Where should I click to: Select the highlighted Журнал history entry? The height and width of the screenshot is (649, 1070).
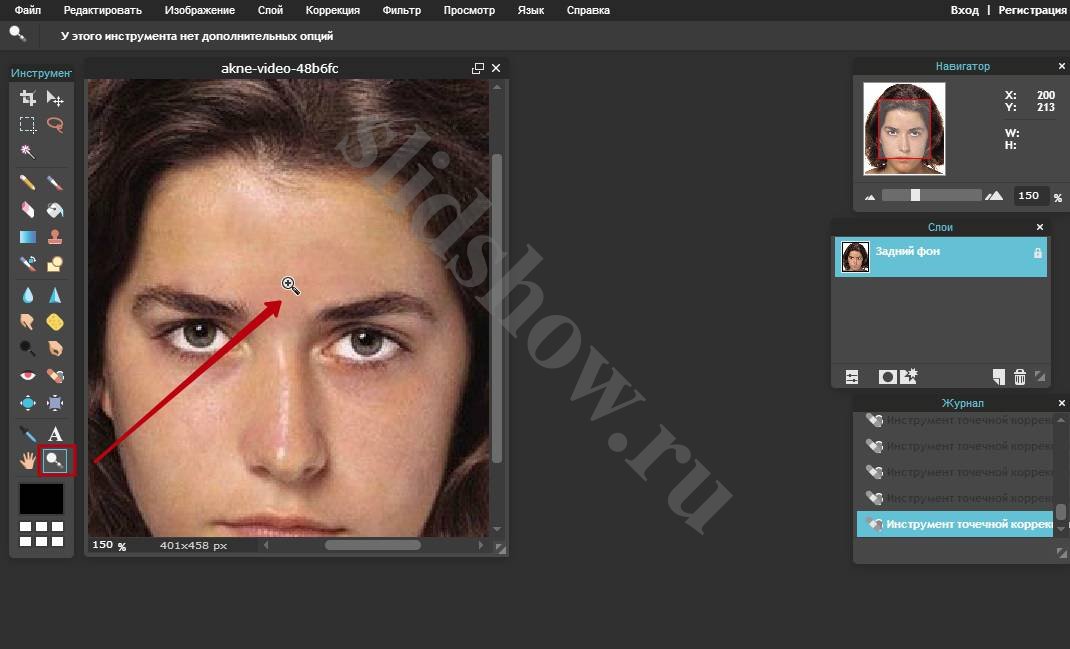pyautogui.click(x=955, y=524)
